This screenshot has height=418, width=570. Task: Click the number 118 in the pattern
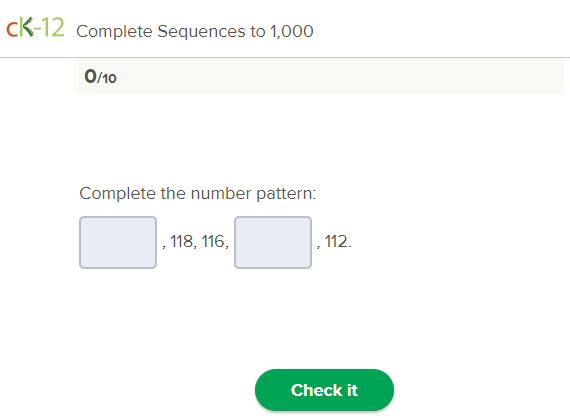click(182, 241)
